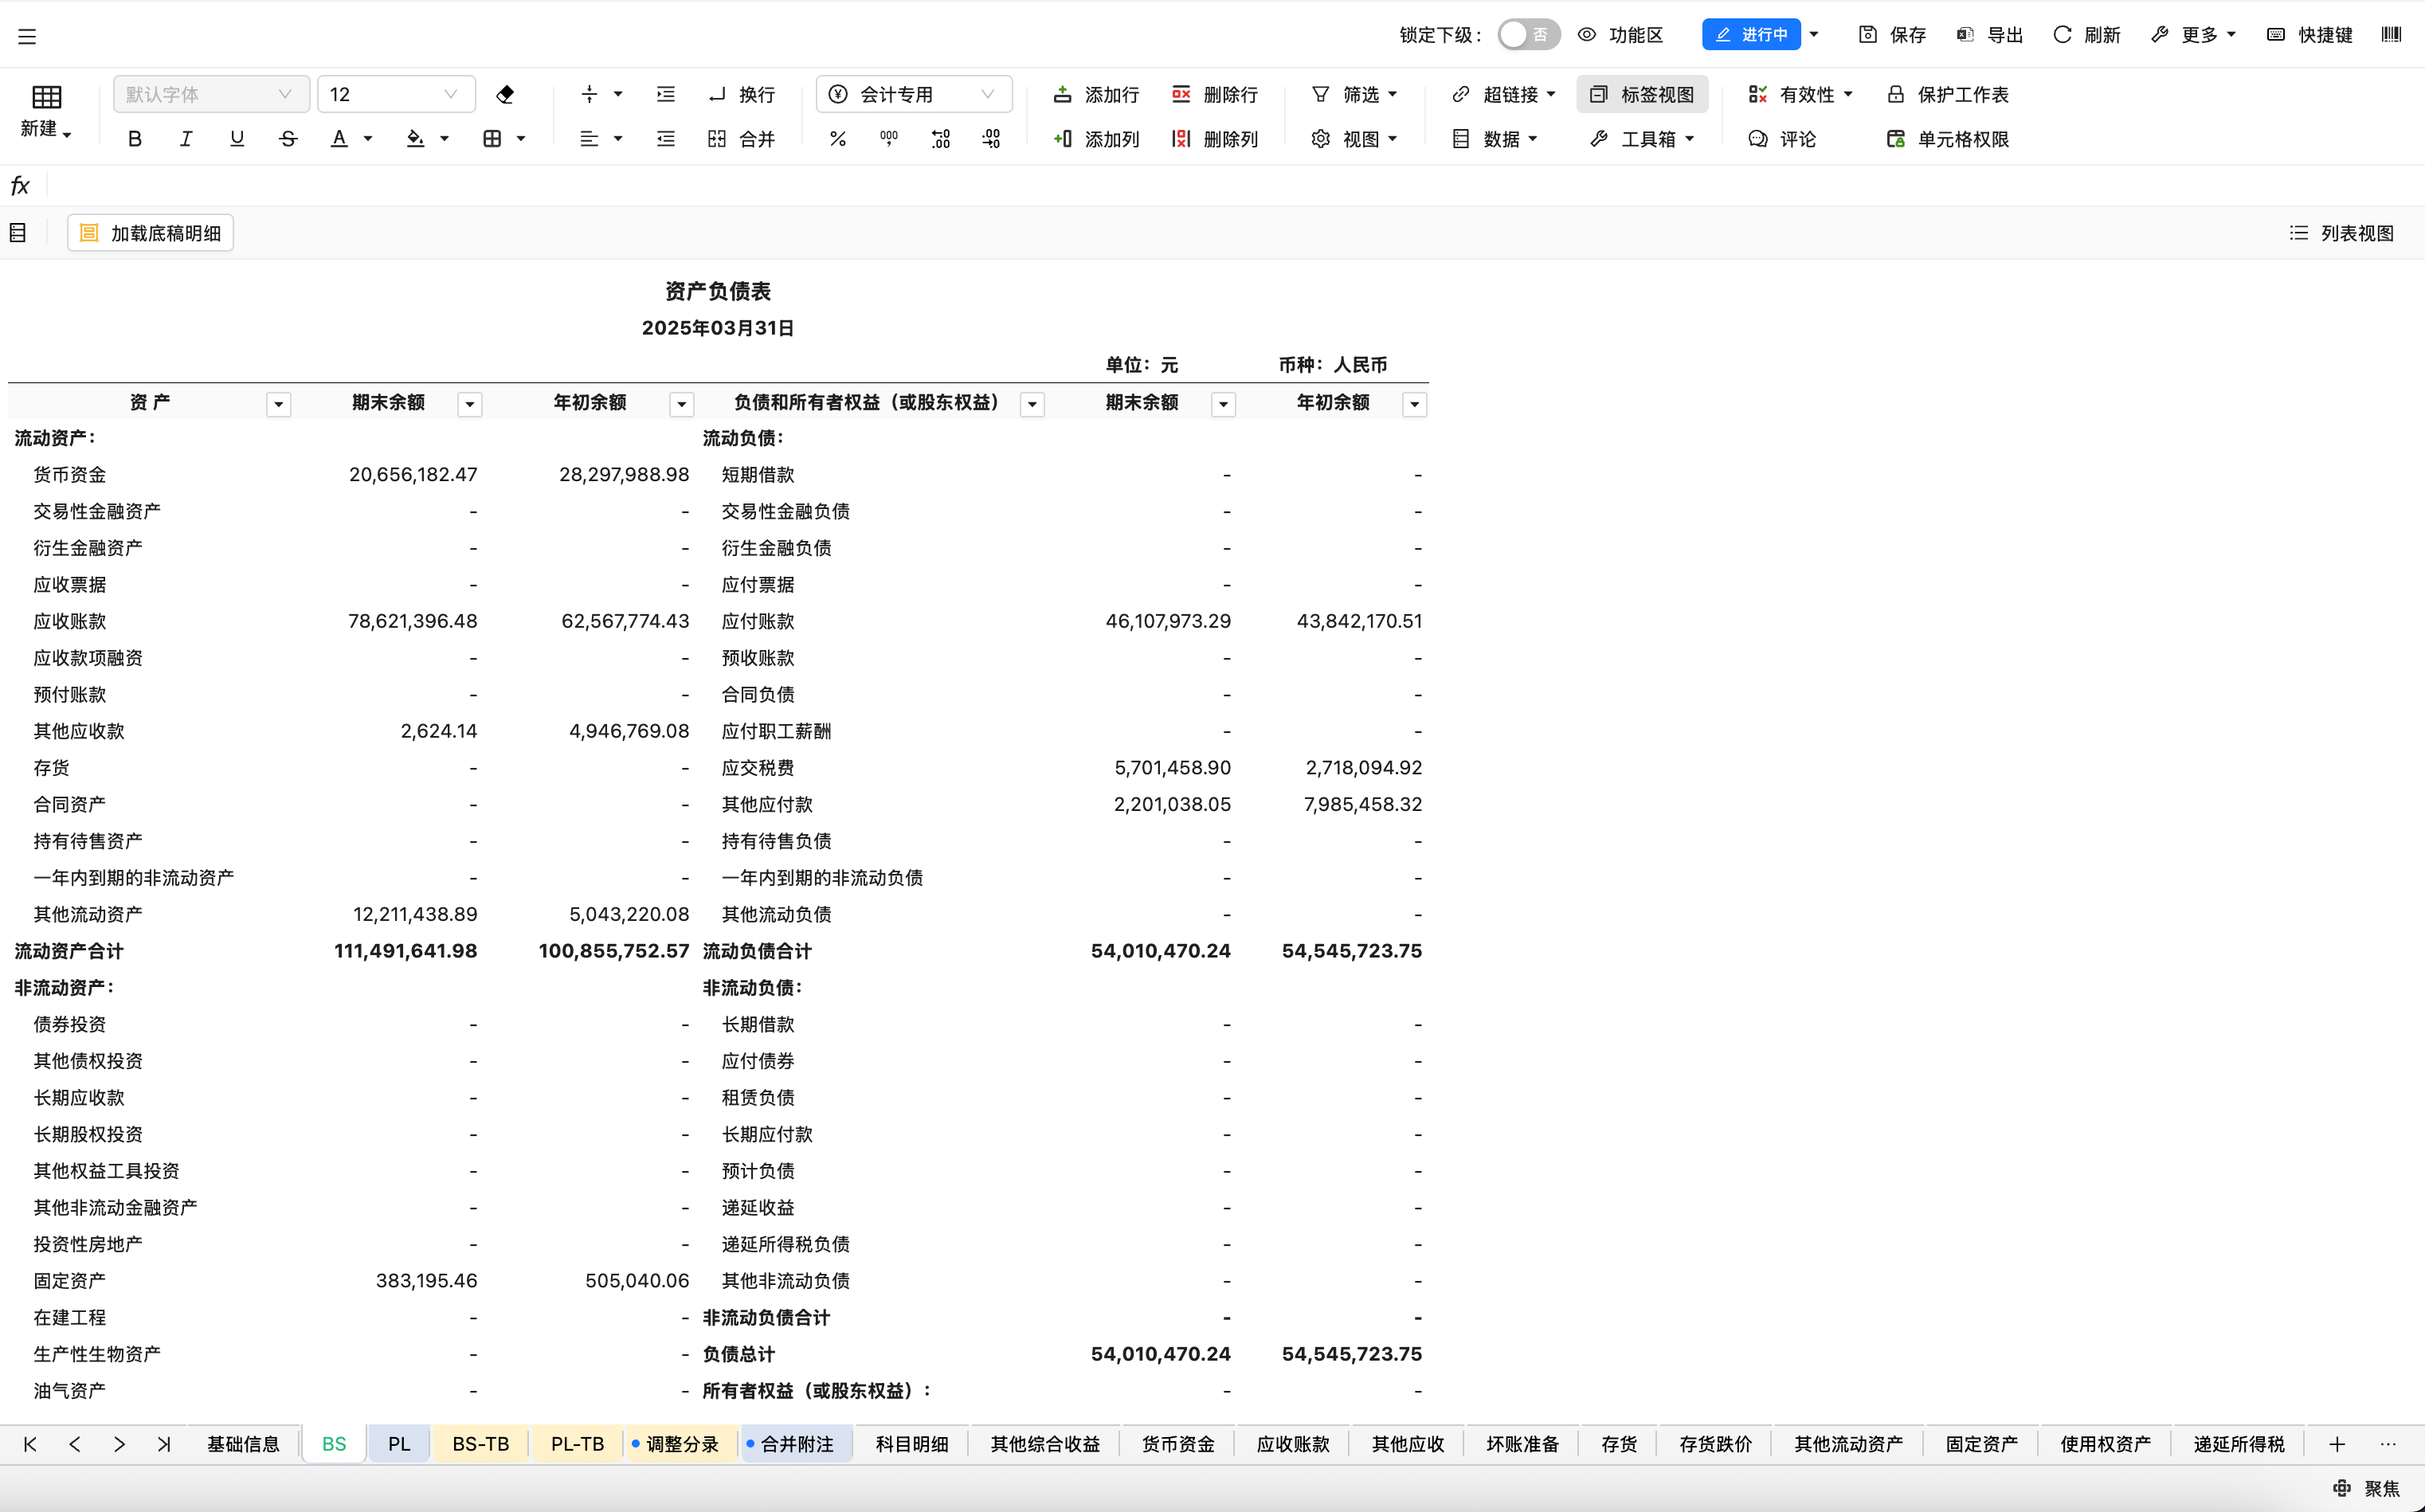This screenshot has height=1512, width=2425.
Task: Toggle the function area eye icon
Action: tap(1587, 35)
